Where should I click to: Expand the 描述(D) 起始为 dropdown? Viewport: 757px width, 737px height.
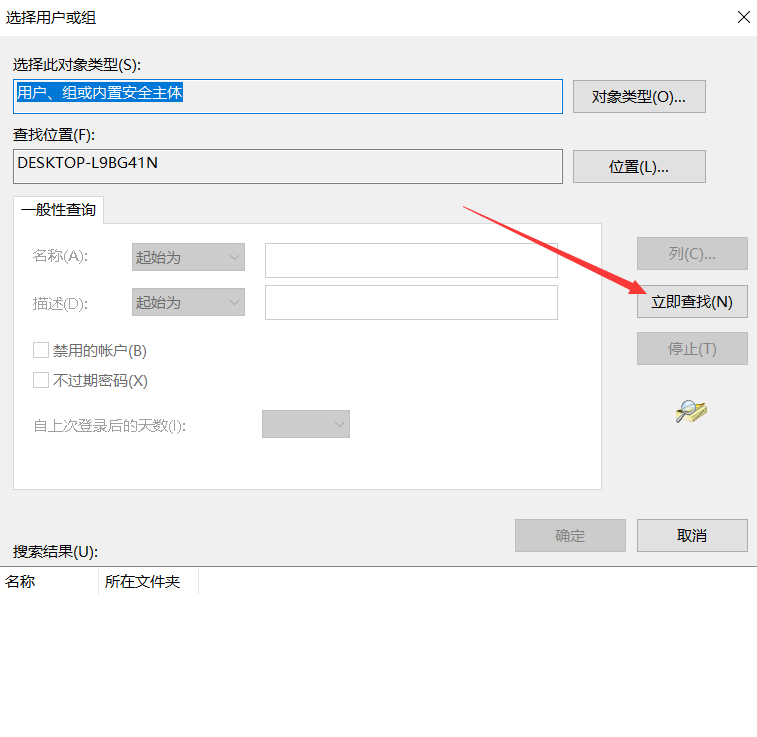point(188,302)
